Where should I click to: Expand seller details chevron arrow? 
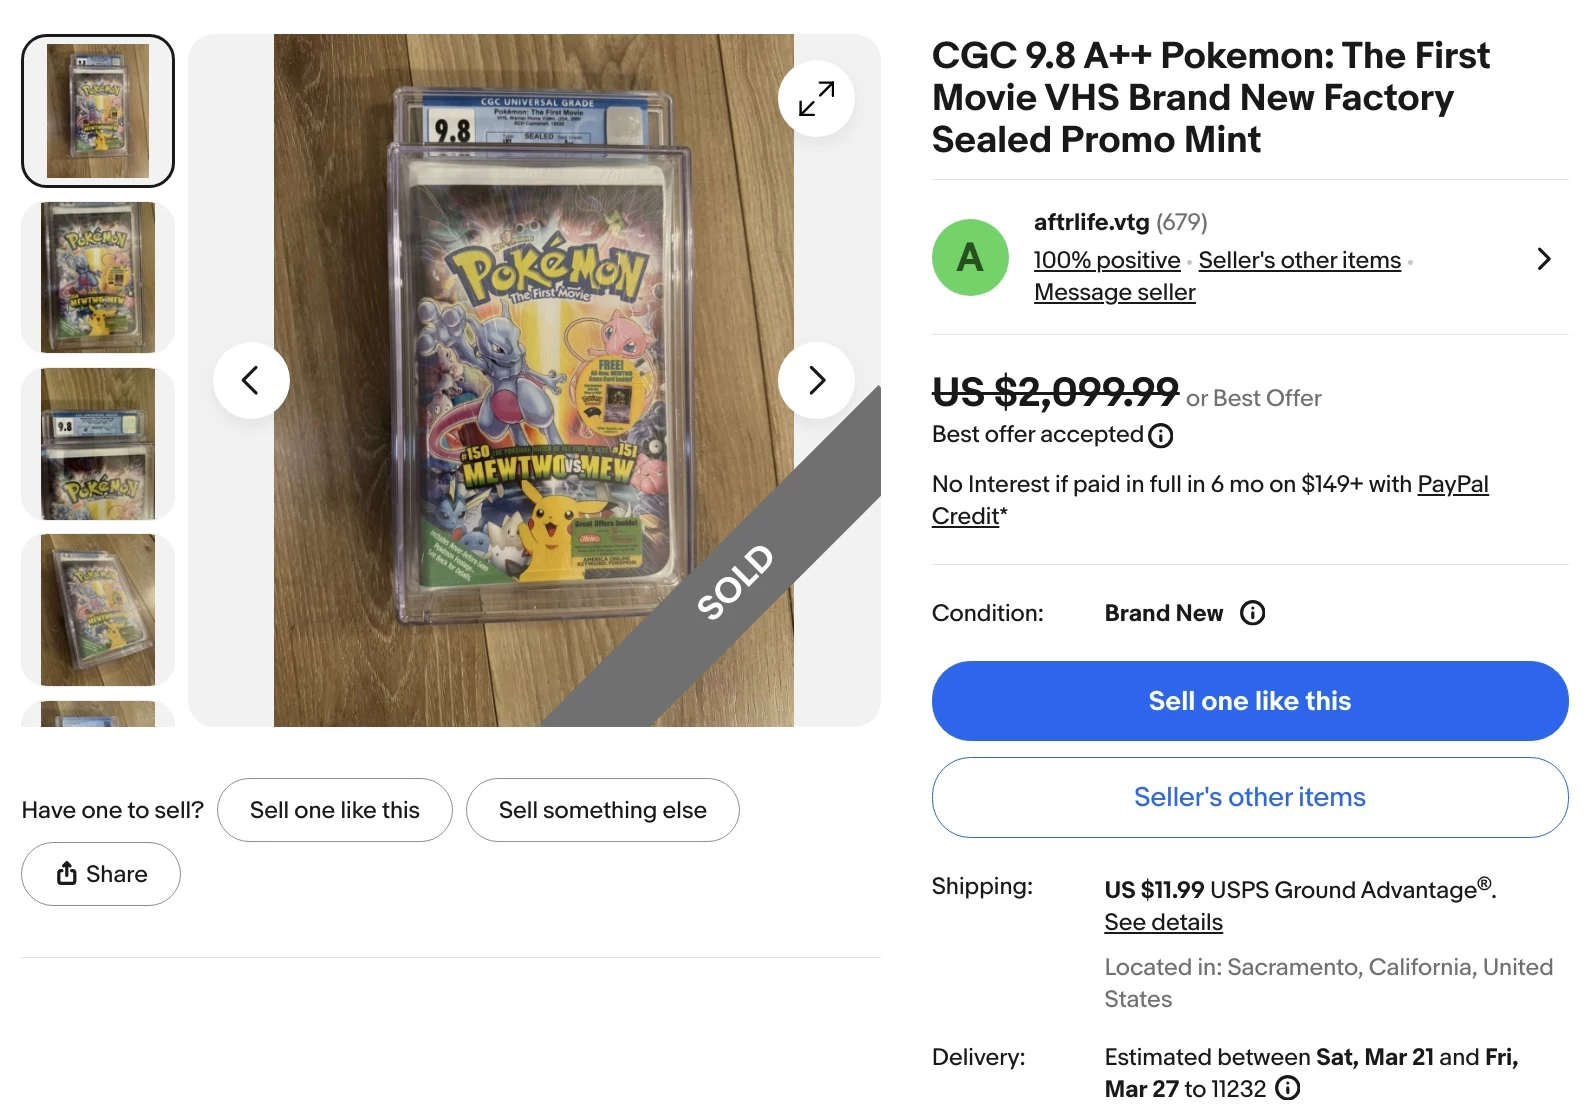pyautogui.click(x=1543, y=259)
